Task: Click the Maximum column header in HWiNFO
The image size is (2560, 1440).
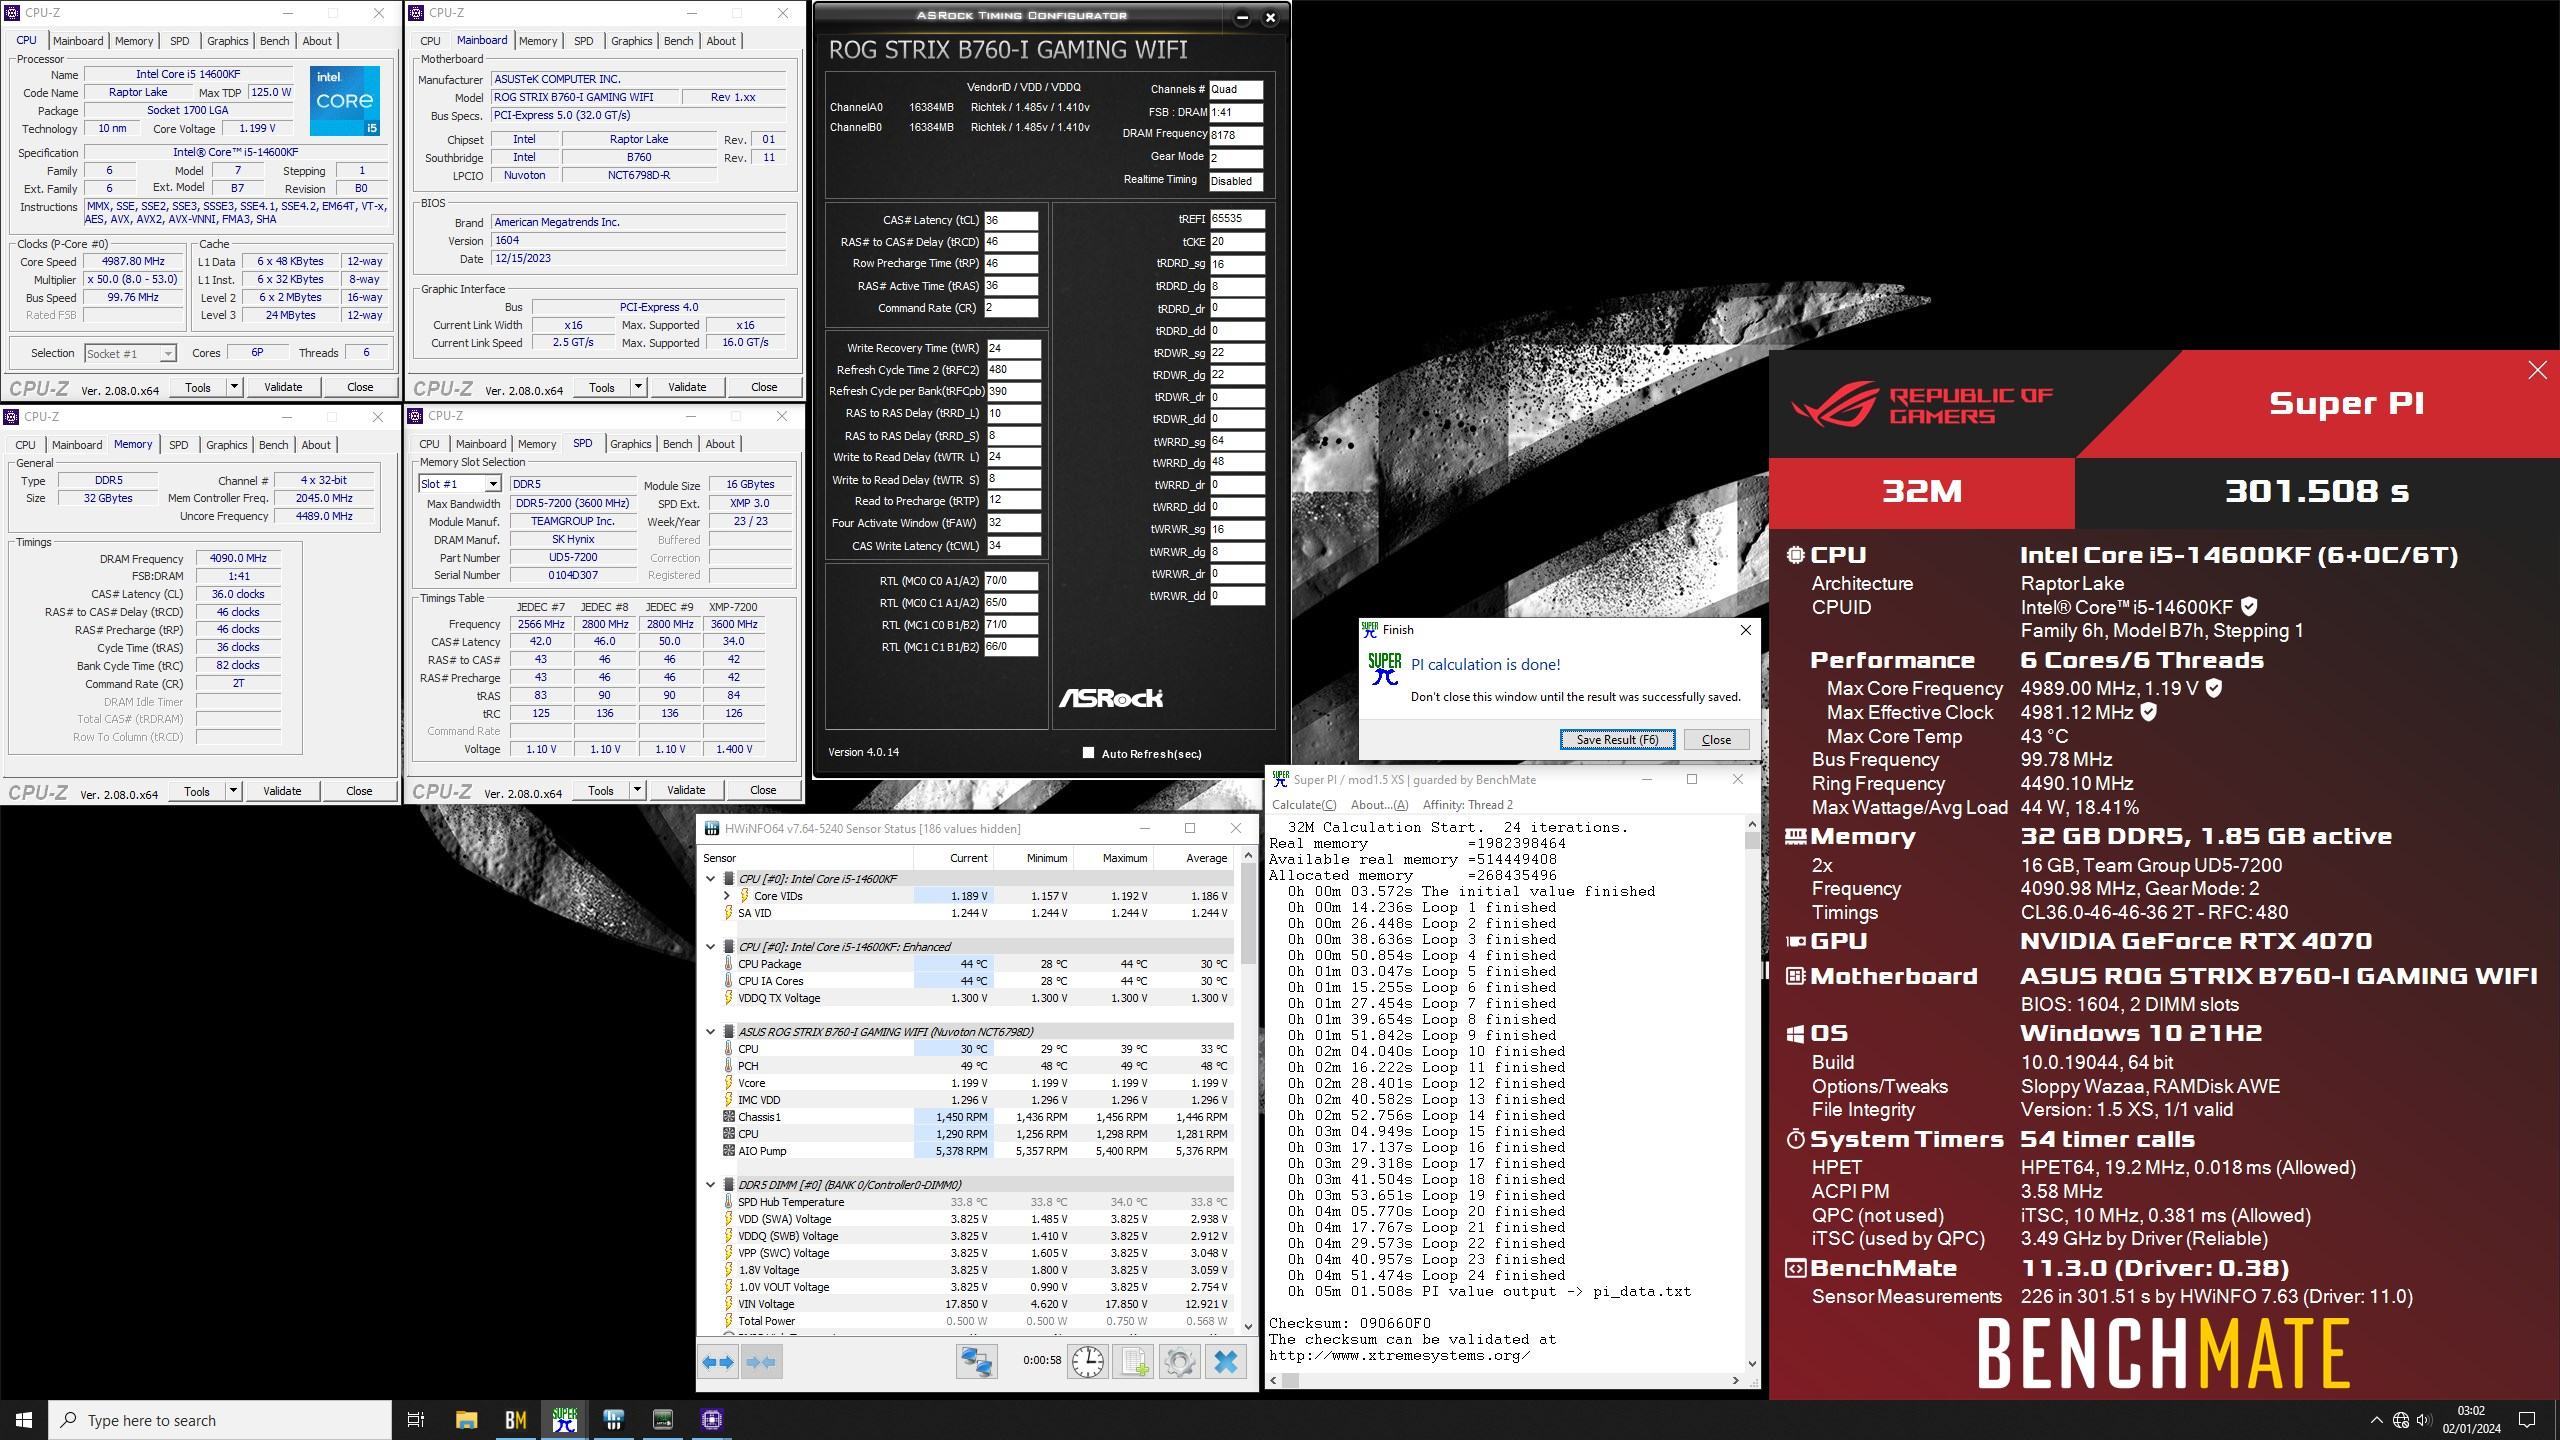Action: [x=1112, y=858]
